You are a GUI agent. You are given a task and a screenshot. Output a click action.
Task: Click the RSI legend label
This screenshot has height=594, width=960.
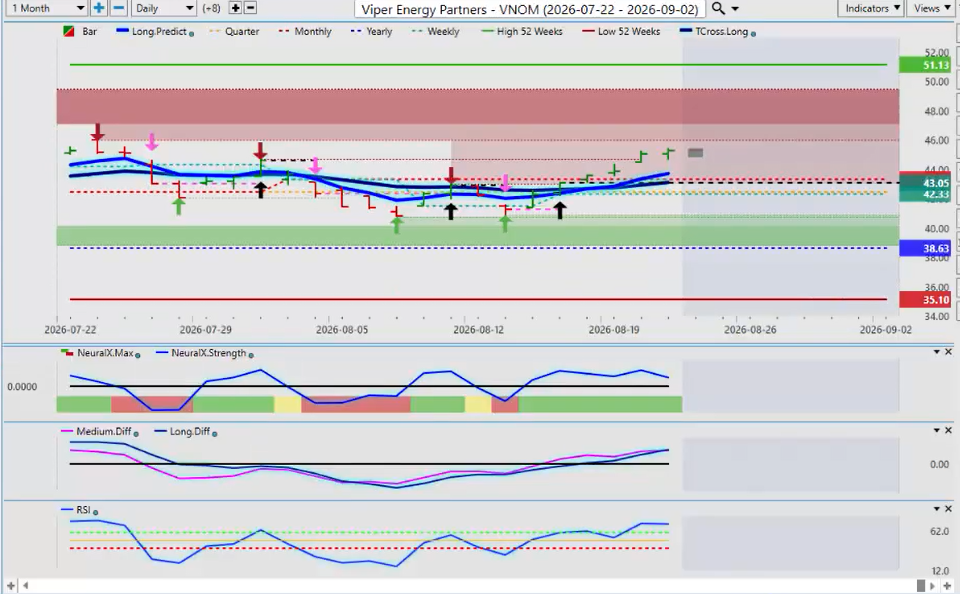(x=83, y=509)
